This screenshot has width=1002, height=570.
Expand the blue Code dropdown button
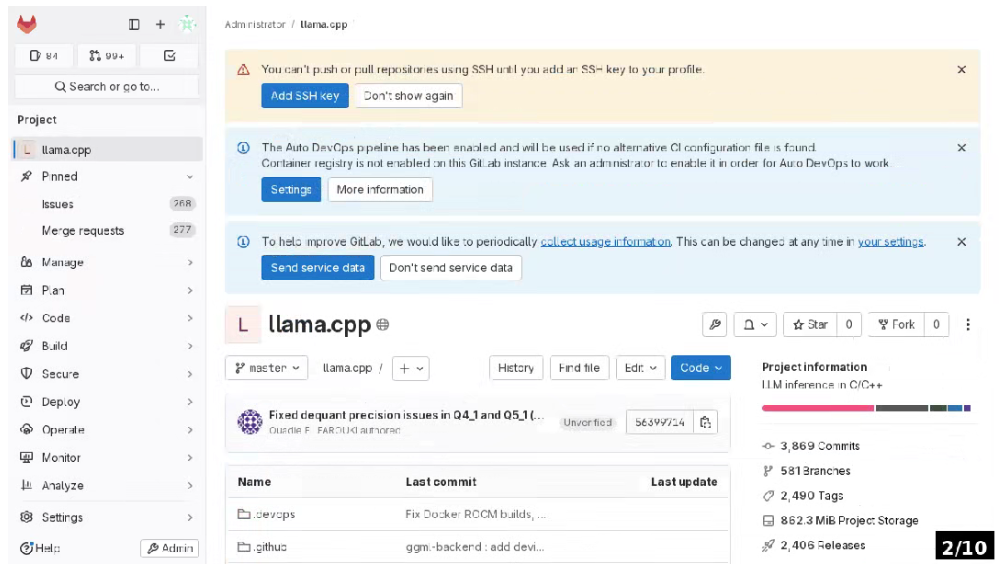(x=700, y=368)
